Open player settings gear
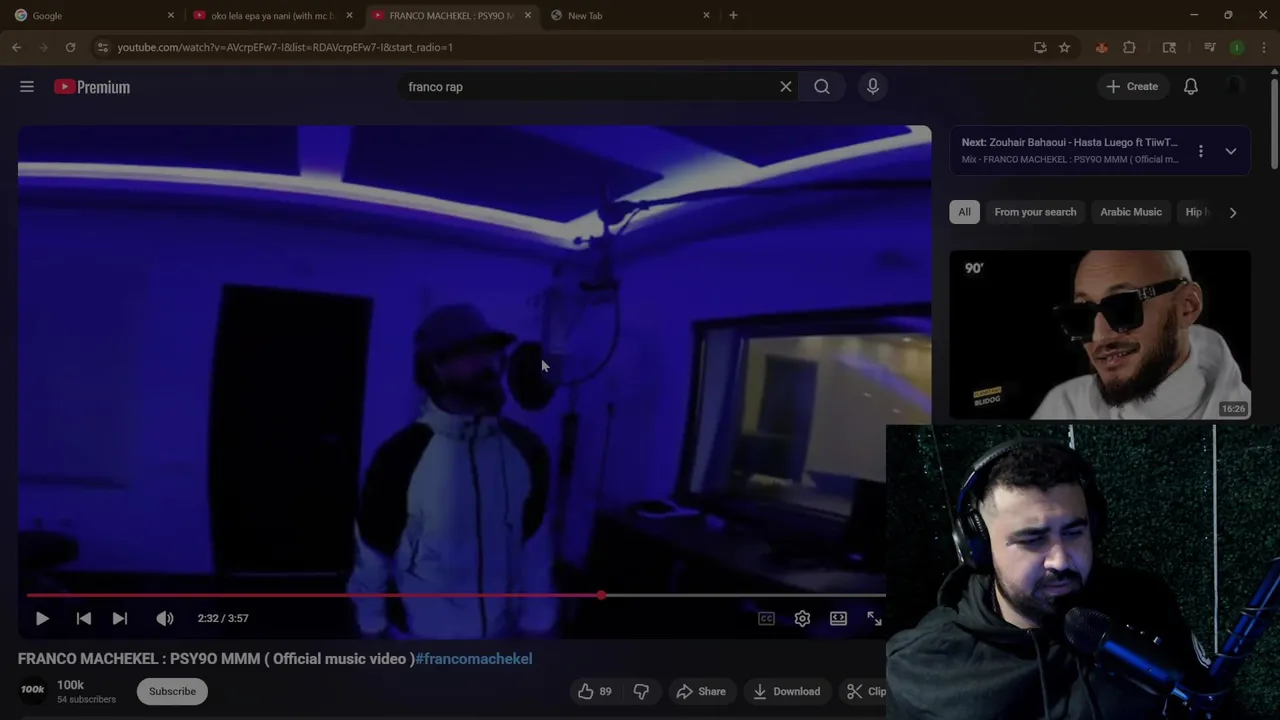Screen dimensions: 1280x720 click(x=802, y=618)
